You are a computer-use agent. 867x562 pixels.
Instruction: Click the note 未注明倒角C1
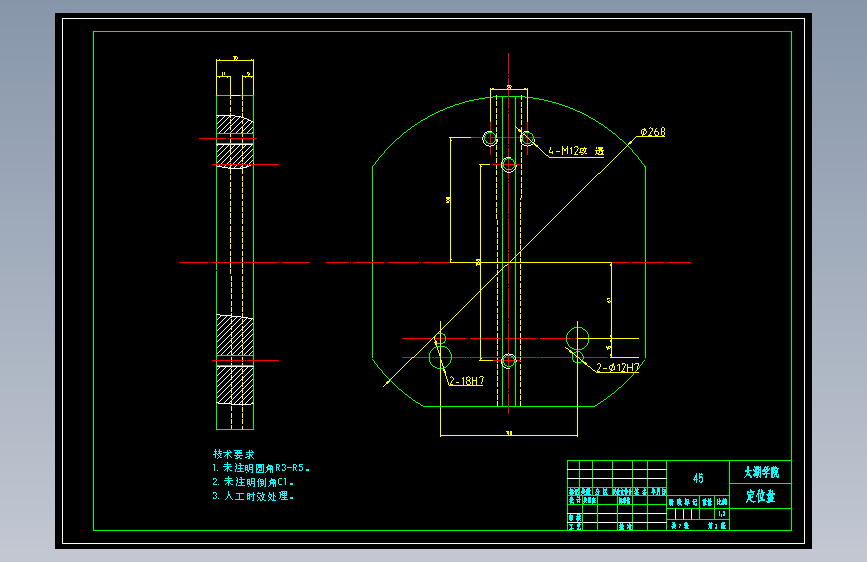253,482
